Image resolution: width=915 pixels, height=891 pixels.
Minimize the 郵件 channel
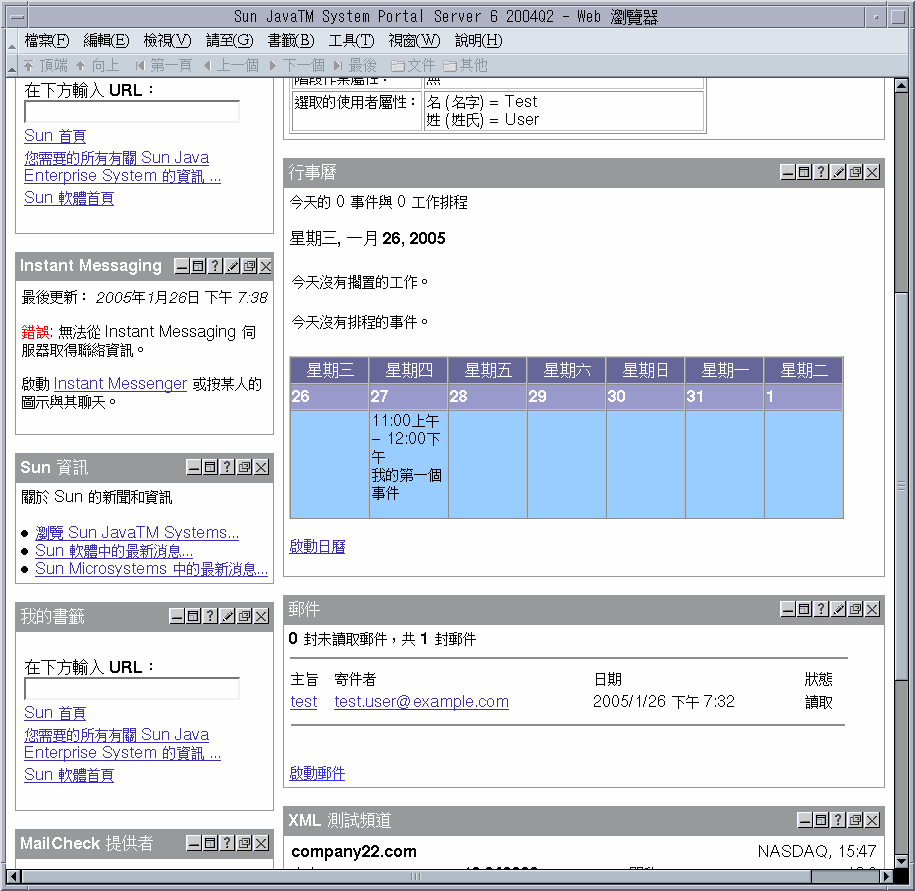(x=788, y=609)
